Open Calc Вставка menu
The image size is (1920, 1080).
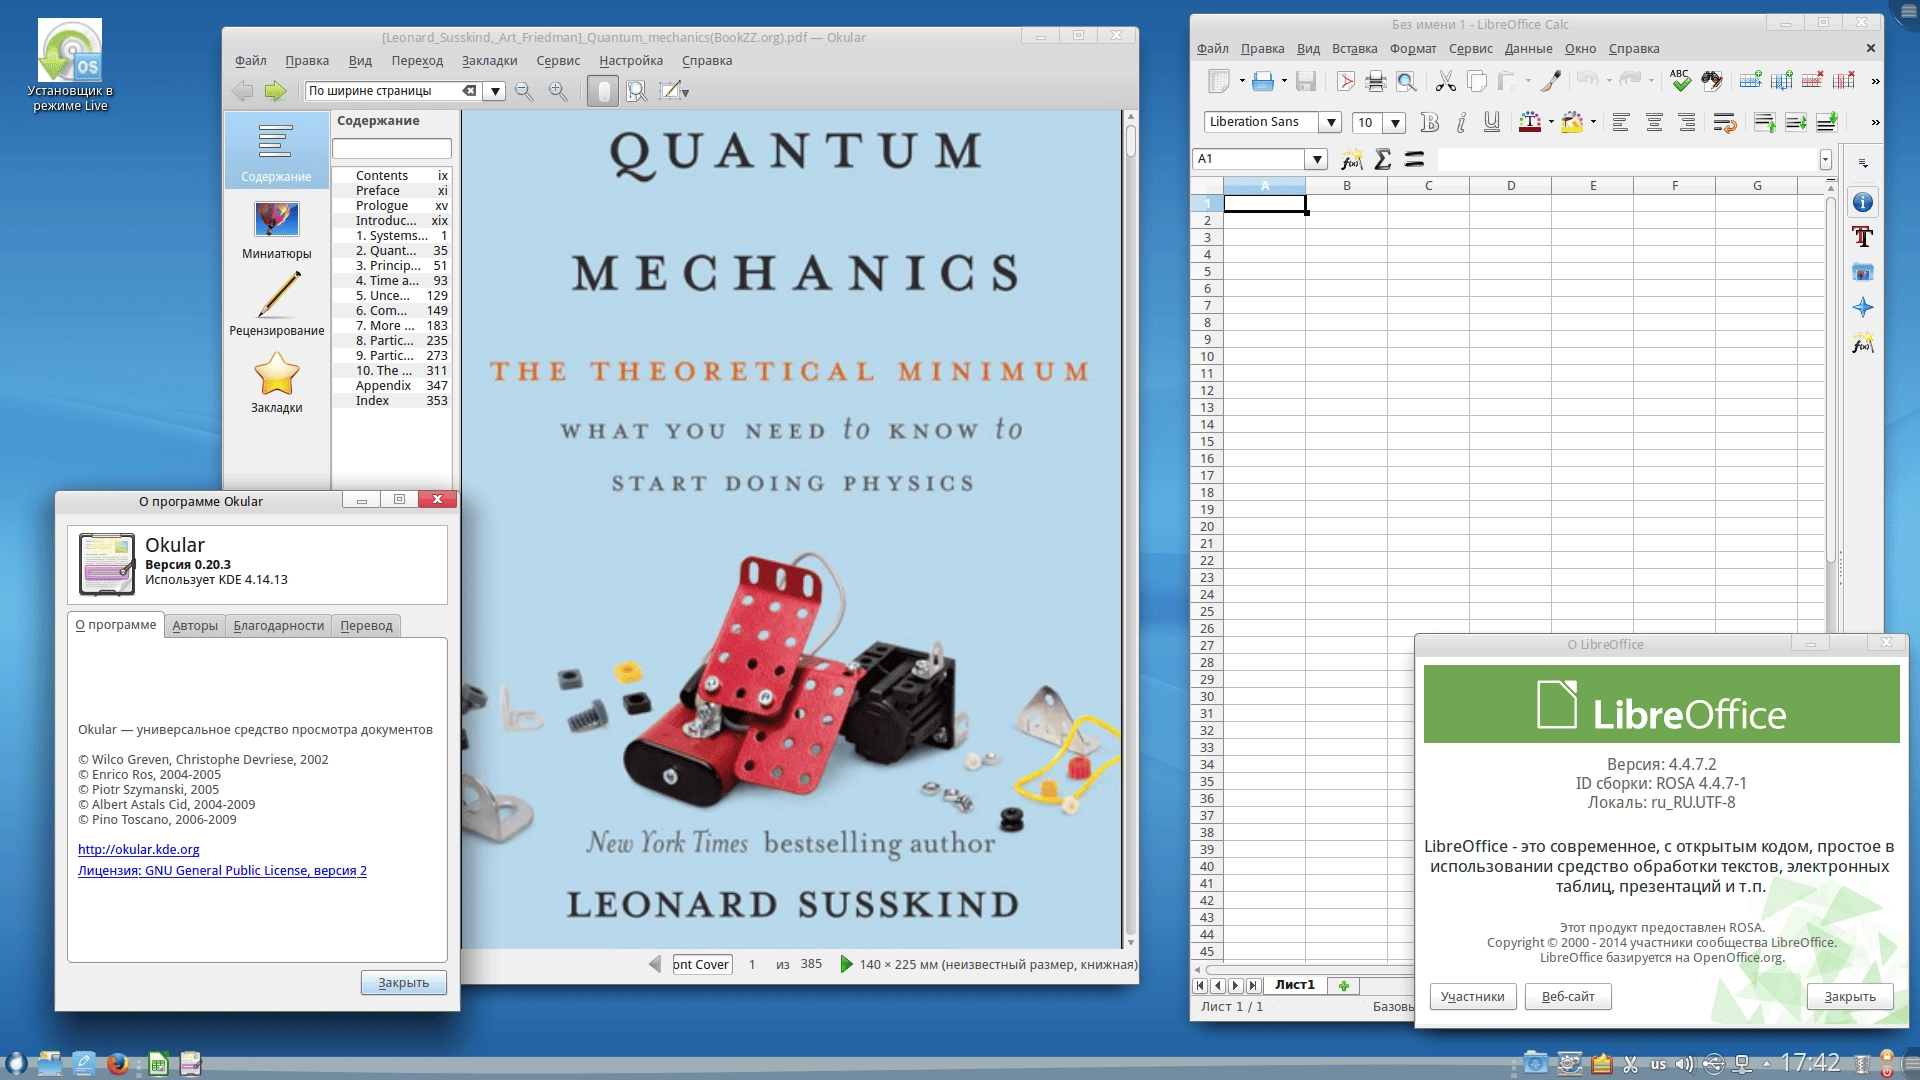(x=1354, y=49)
